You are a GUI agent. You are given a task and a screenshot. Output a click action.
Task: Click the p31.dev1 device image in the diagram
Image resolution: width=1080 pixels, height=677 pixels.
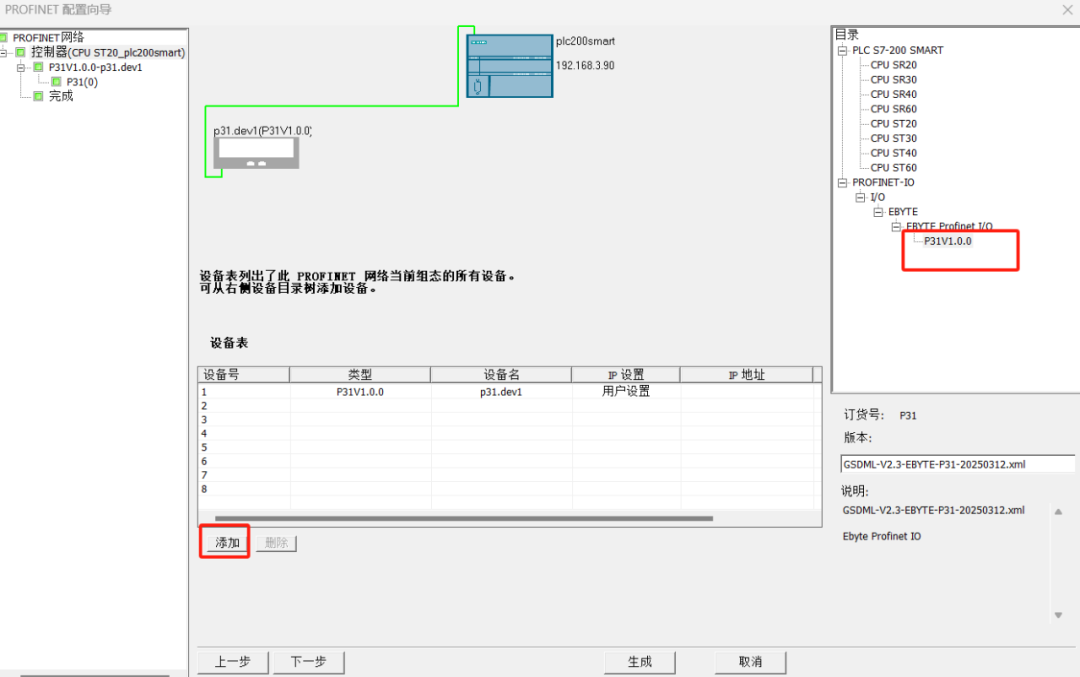(x=256, y=153)
